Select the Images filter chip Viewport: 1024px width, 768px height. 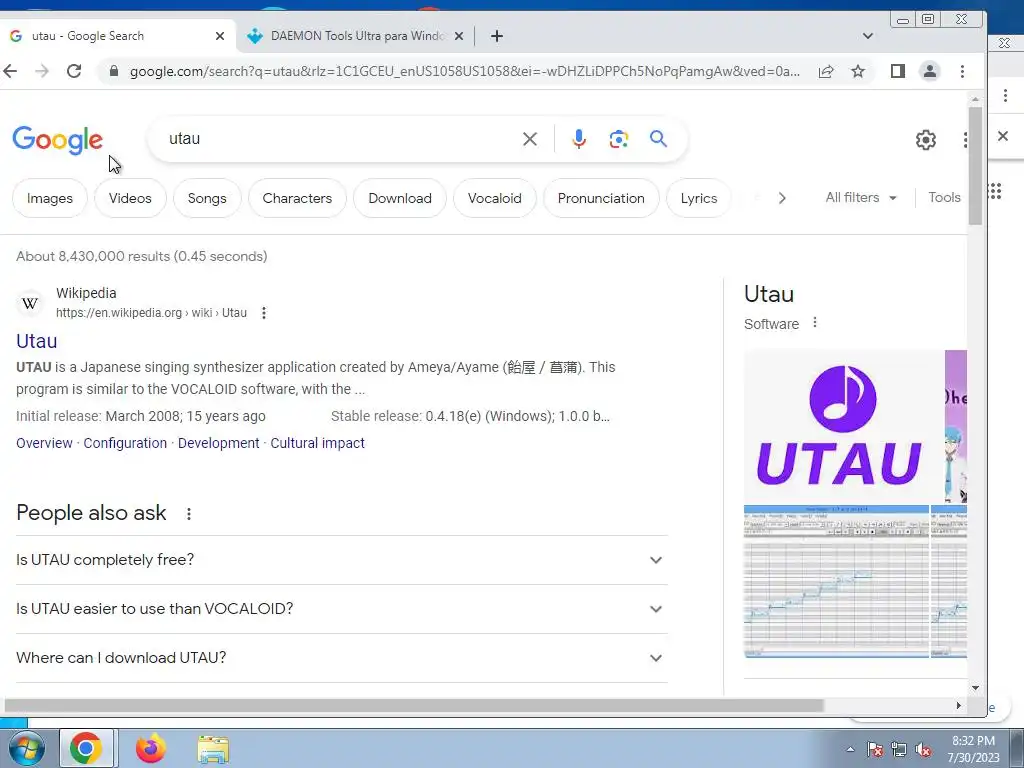50,198
